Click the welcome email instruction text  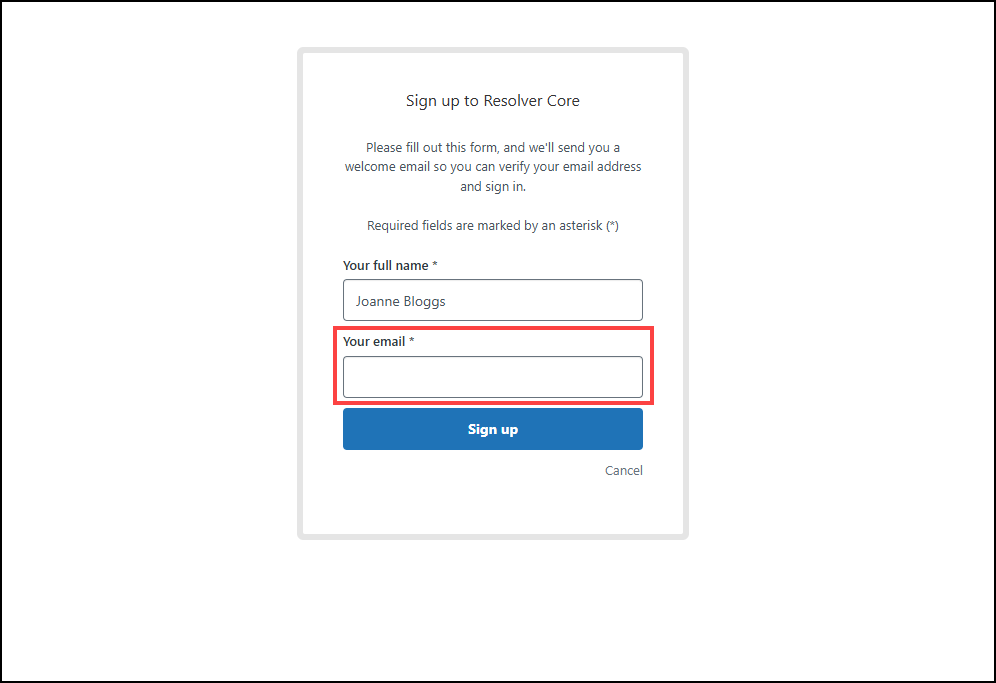pyautogui.click(x=492, y=166)
